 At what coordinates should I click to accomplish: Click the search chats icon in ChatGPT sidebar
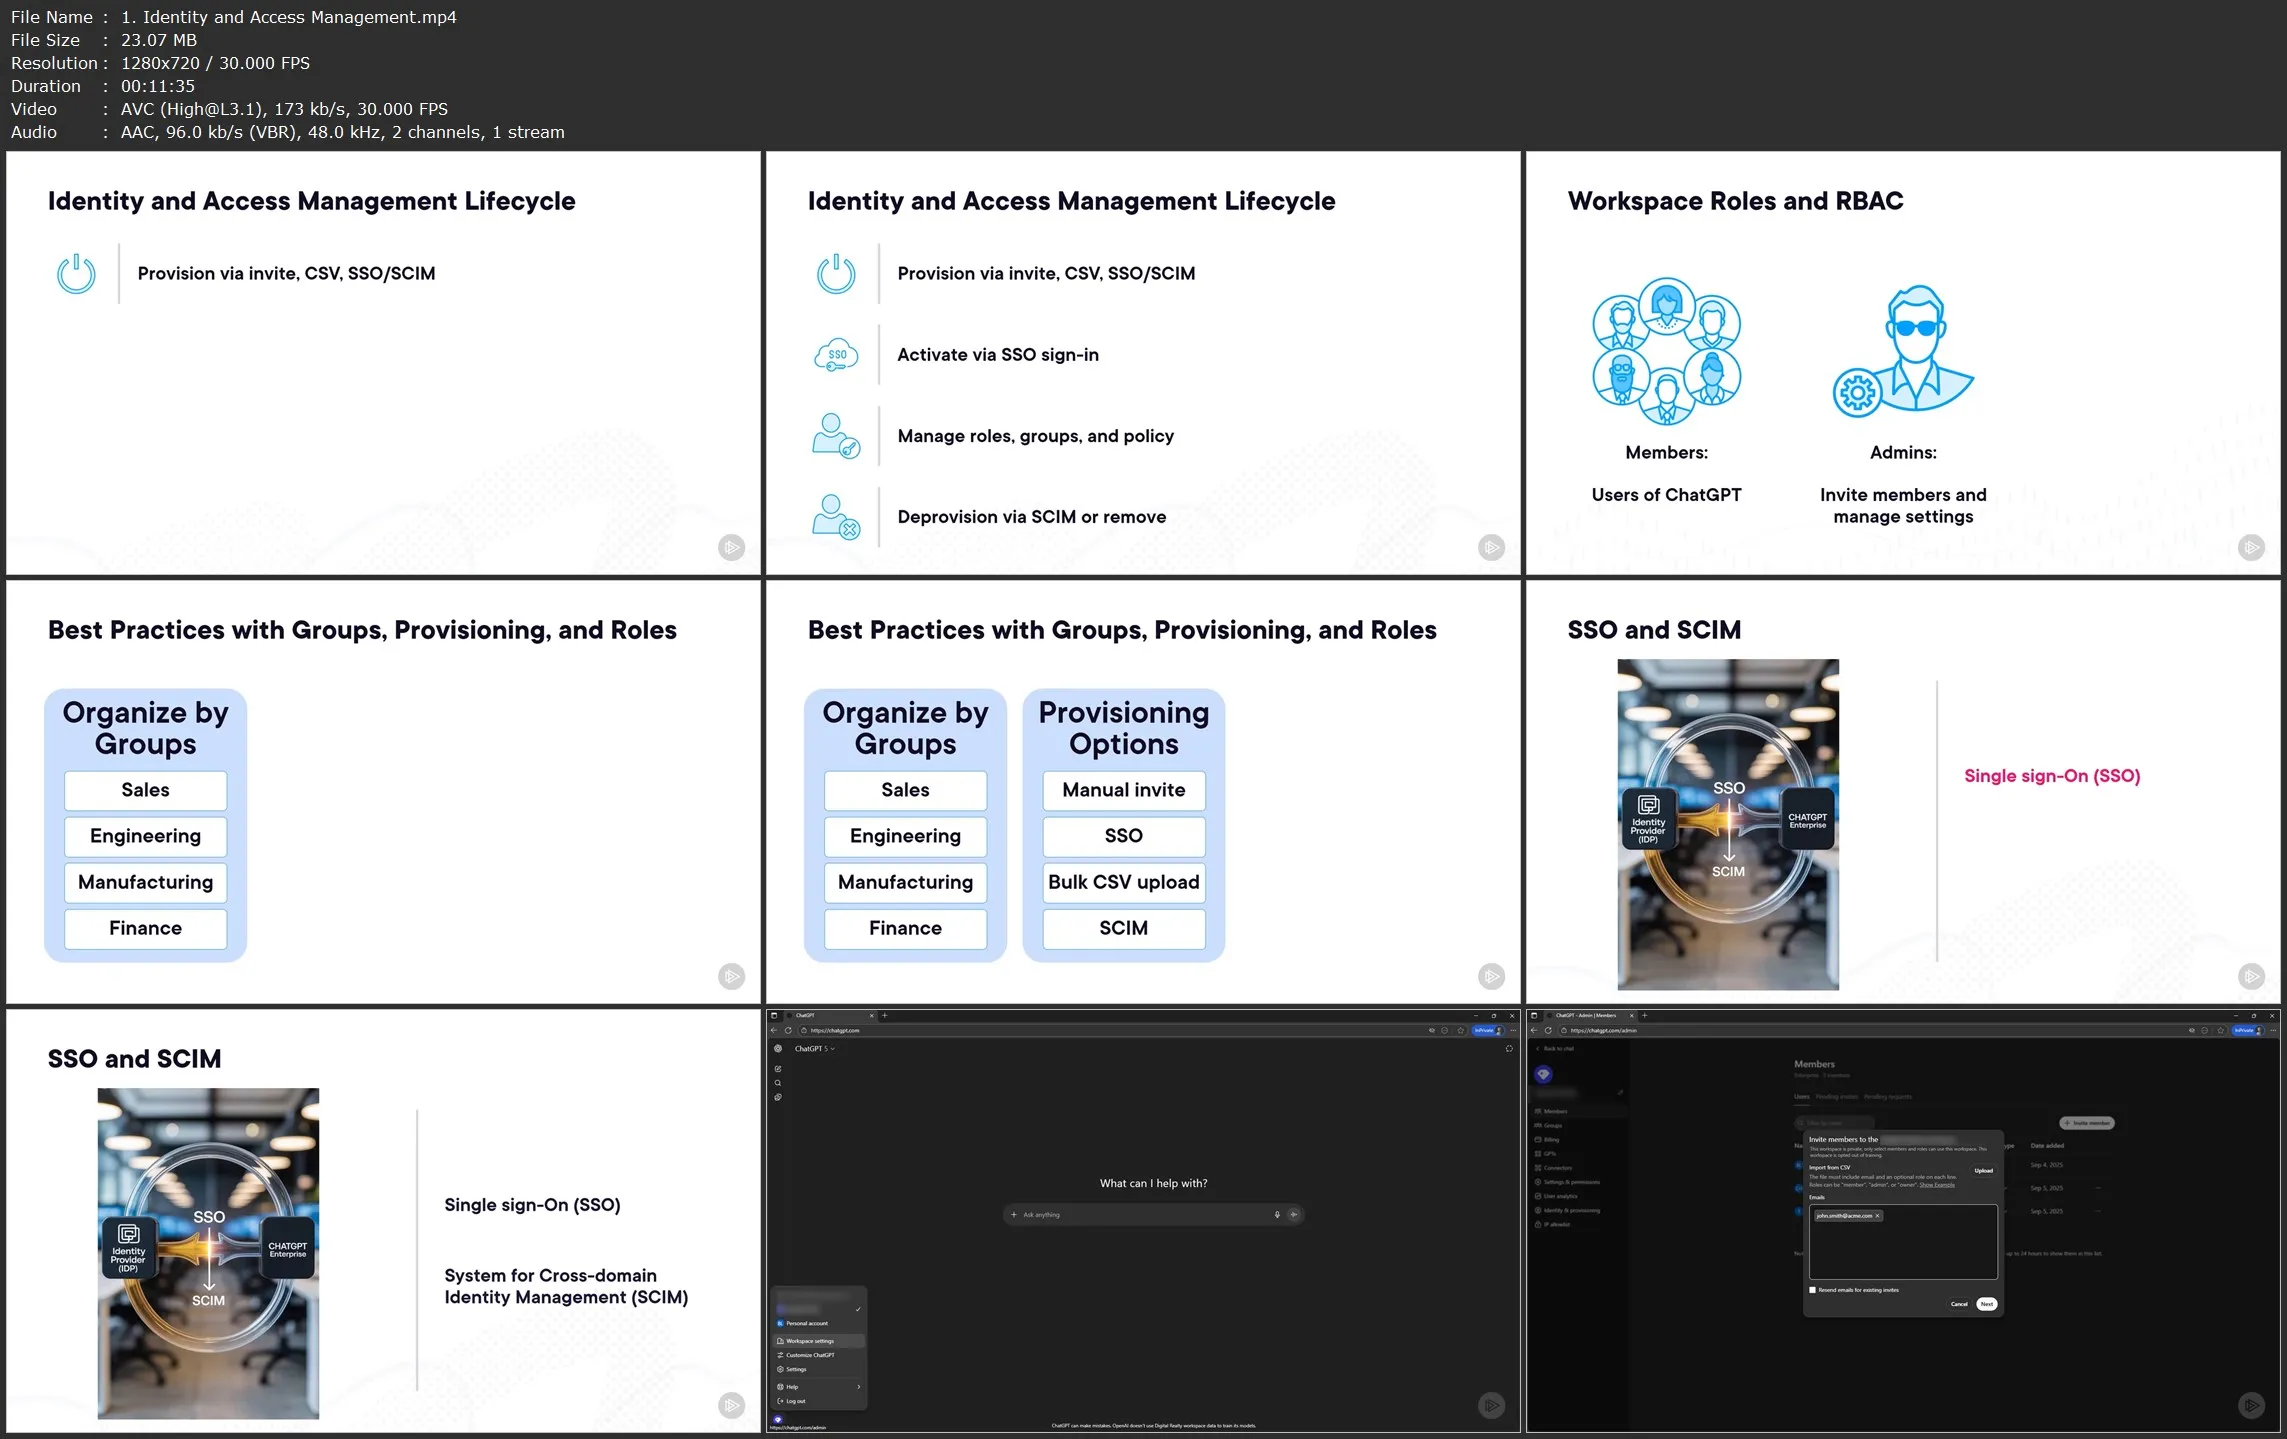pos(778,1083)
